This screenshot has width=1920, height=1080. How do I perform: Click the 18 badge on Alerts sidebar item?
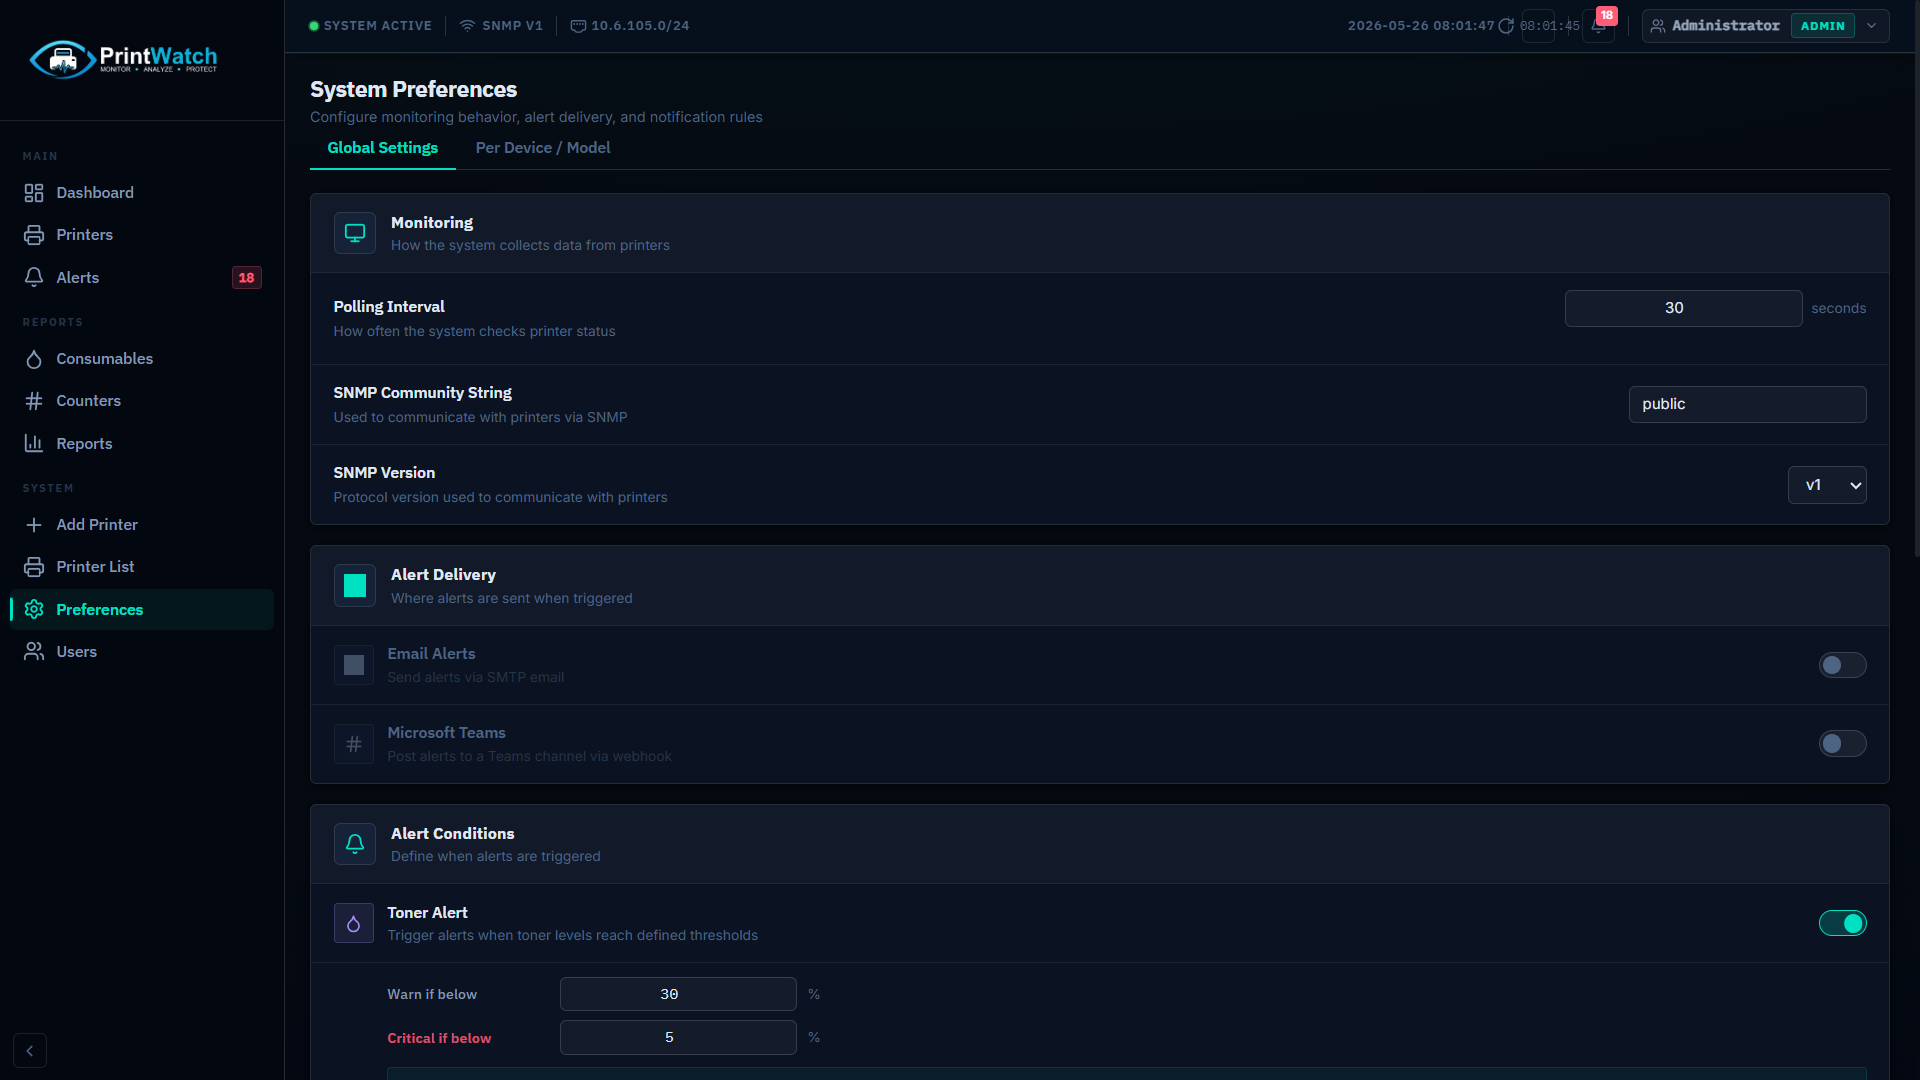(x=247, y=278)
